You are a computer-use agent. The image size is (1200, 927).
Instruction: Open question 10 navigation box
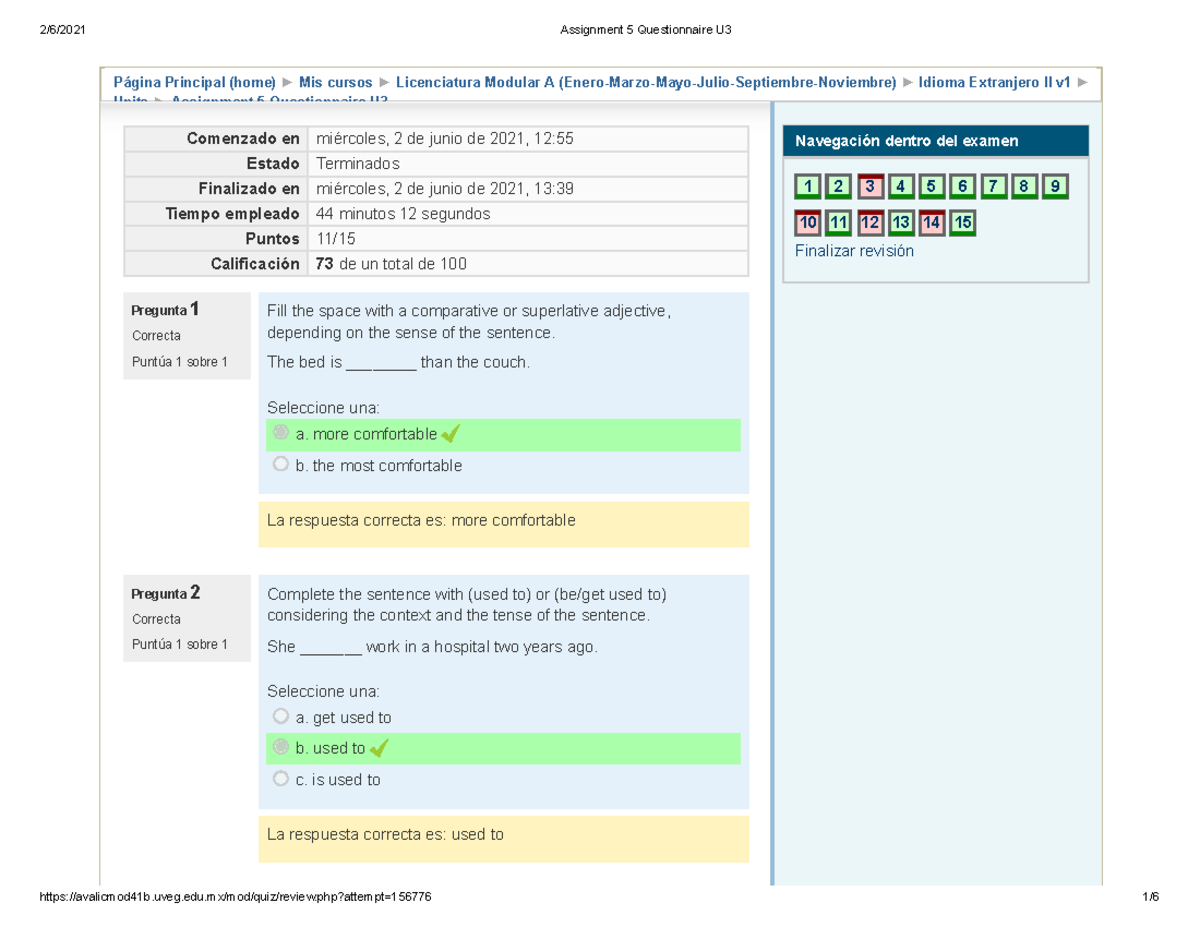[x=808, y=223]
